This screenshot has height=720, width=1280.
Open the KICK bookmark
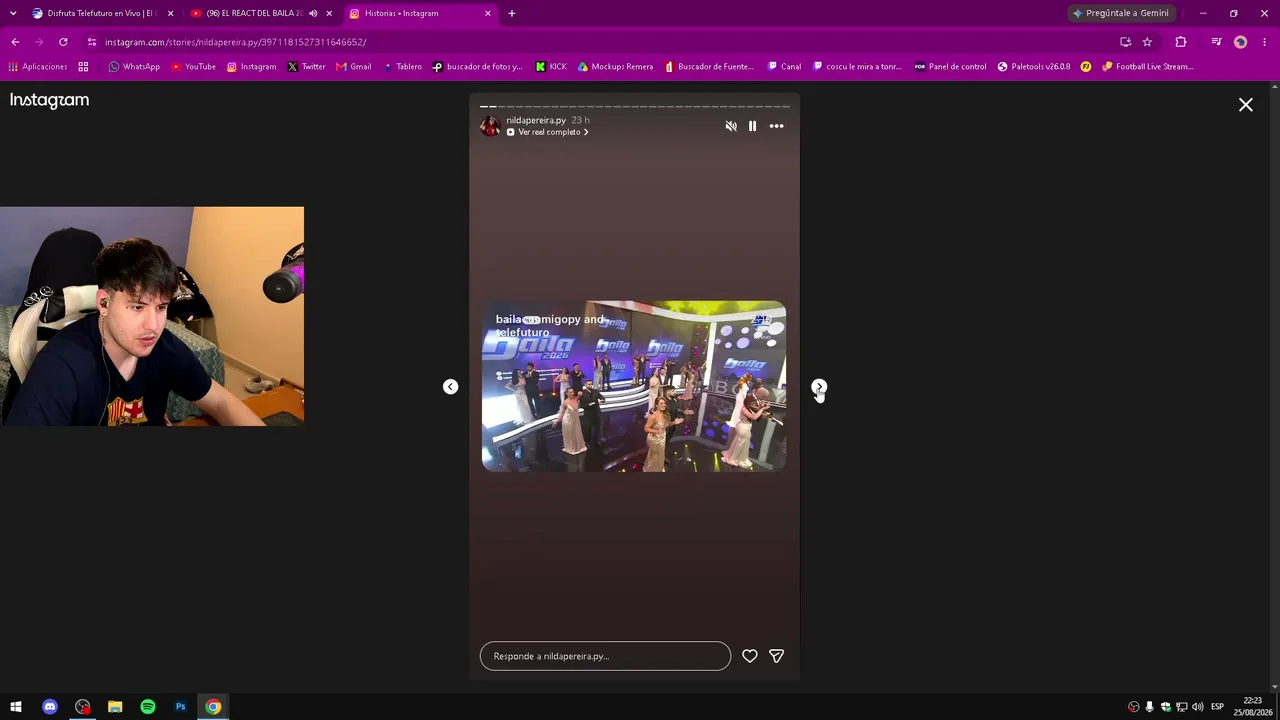(x=551, y=67)
